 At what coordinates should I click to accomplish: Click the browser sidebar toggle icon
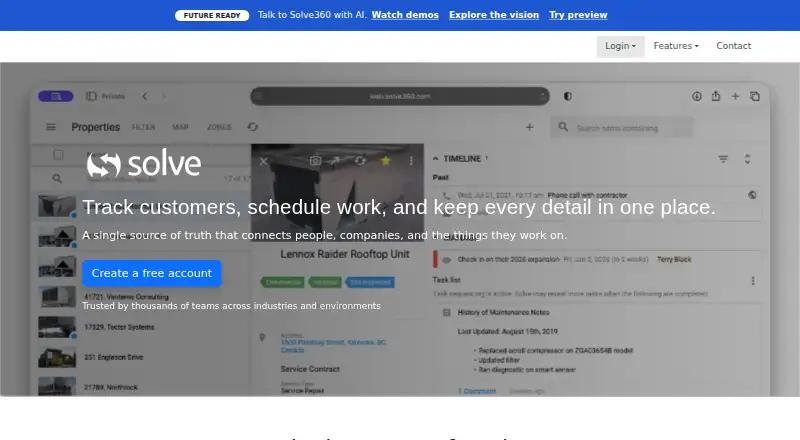pyautogui.click(x=91, y=96)
